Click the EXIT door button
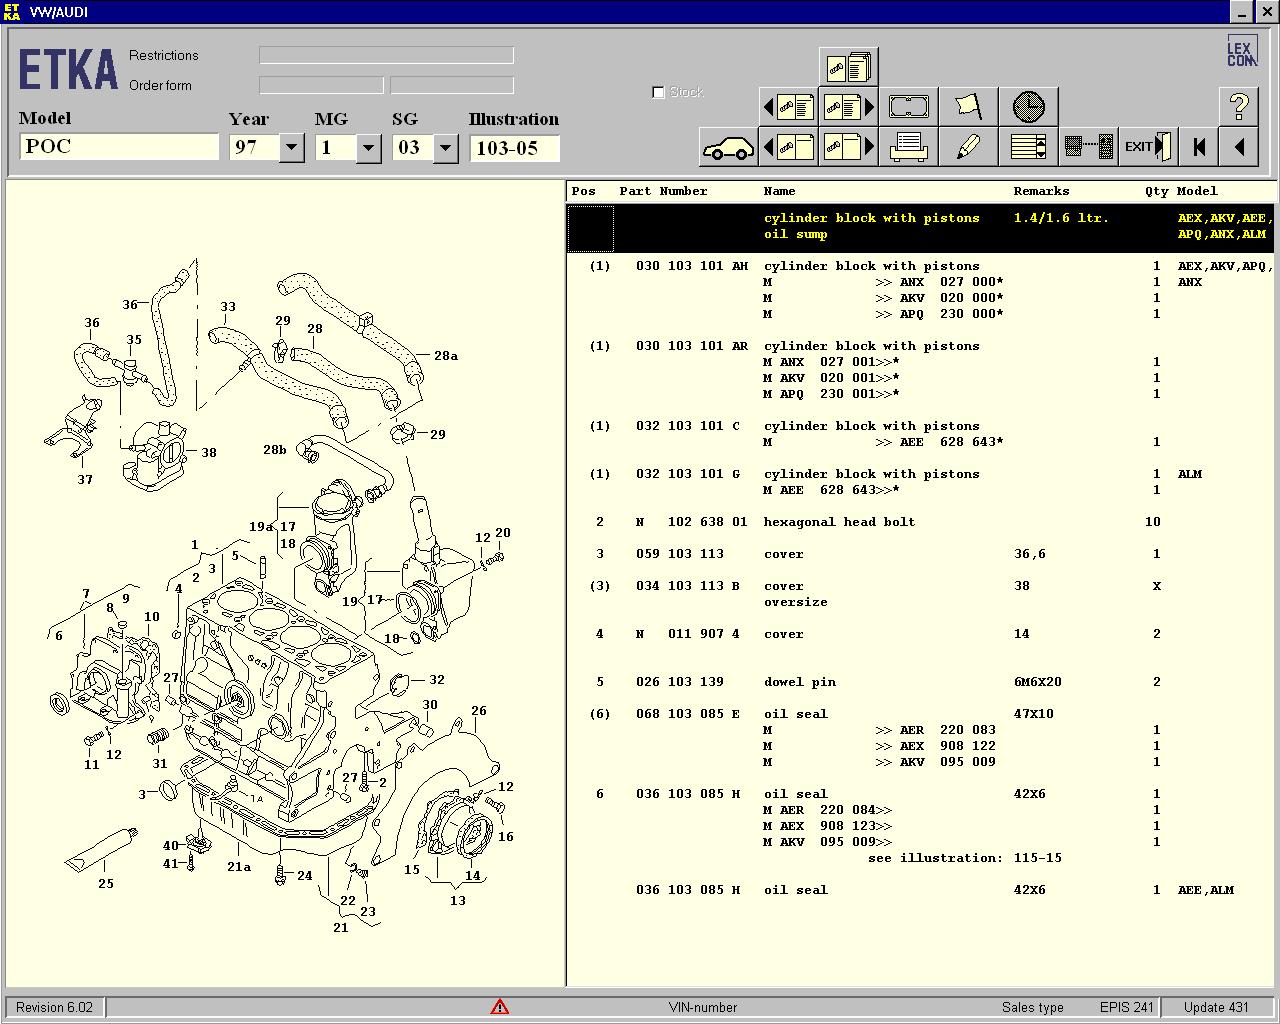 (x=1147, y=148)
